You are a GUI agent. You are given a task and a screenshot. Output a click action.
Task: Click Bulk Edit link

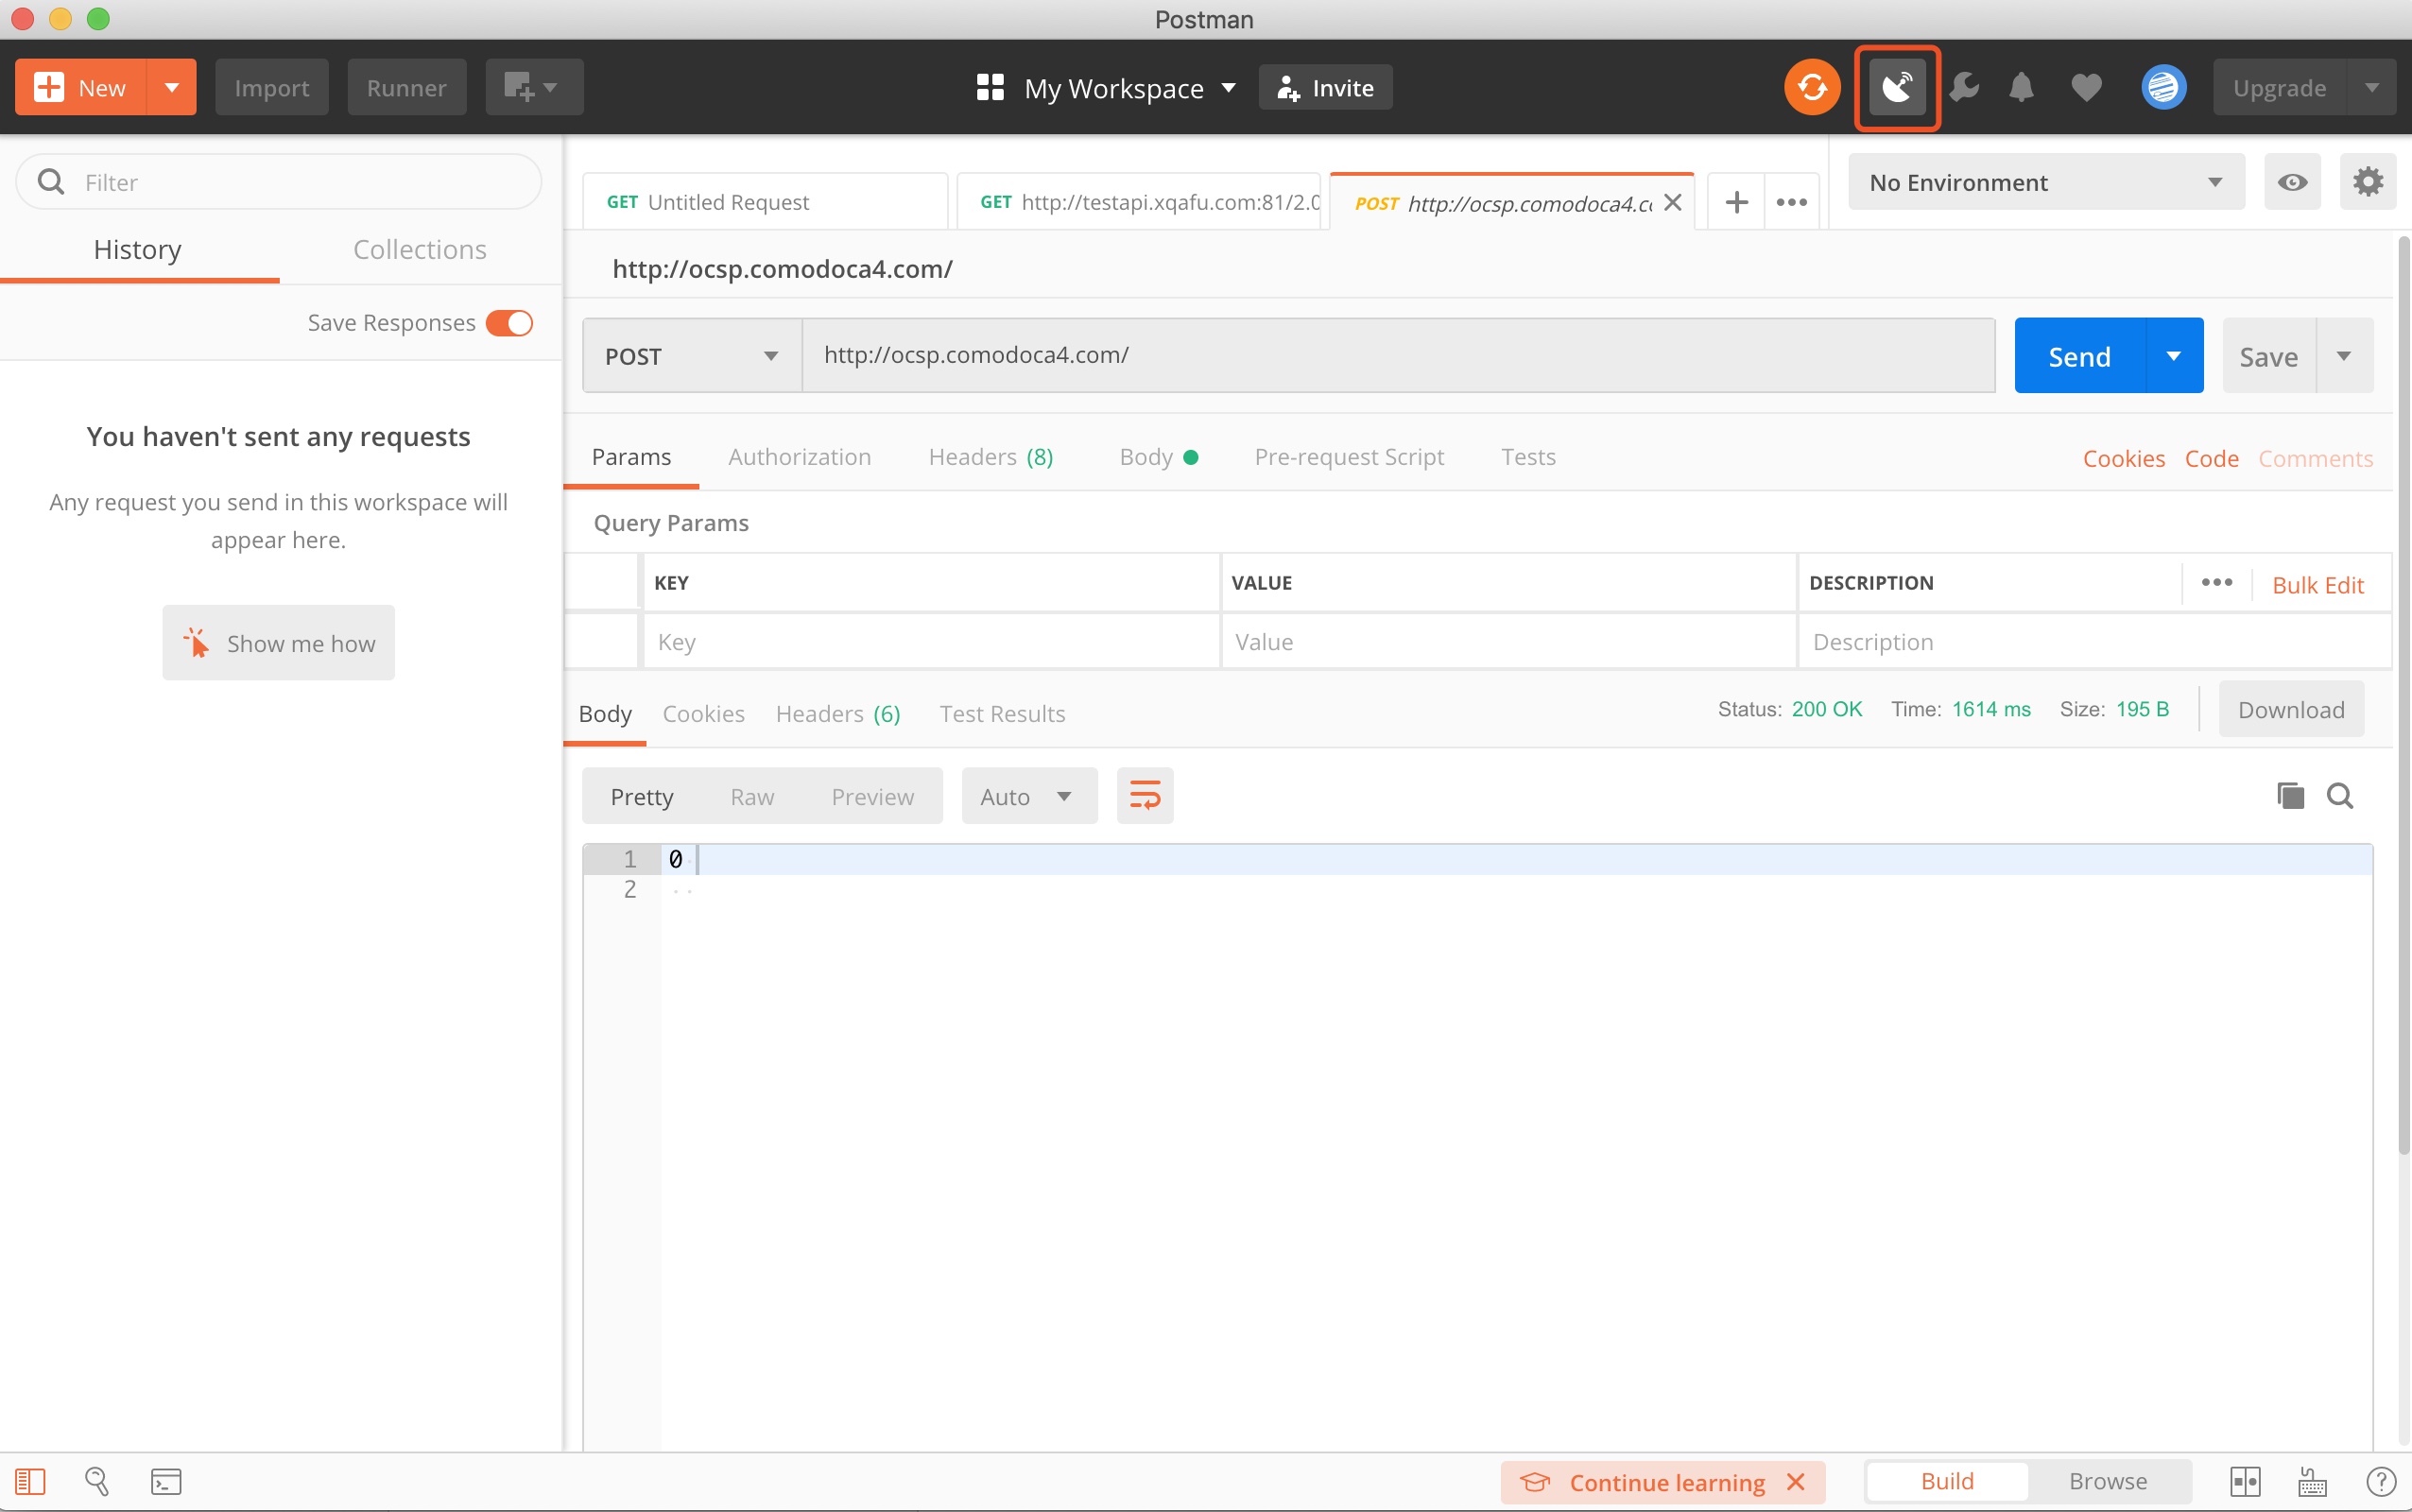pyautogui.click(x=2318, y=585)
